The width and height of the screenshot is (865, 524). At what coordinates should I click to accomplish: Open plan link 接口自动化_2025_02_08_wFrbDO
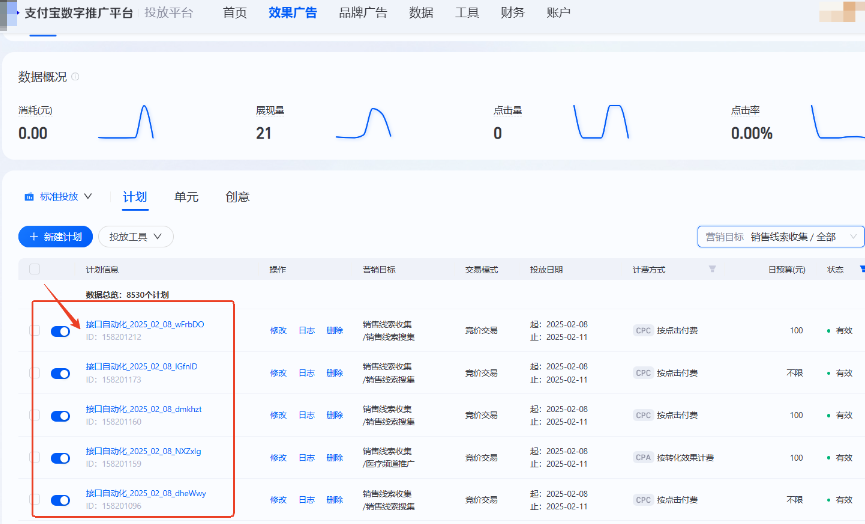(145, 324)
